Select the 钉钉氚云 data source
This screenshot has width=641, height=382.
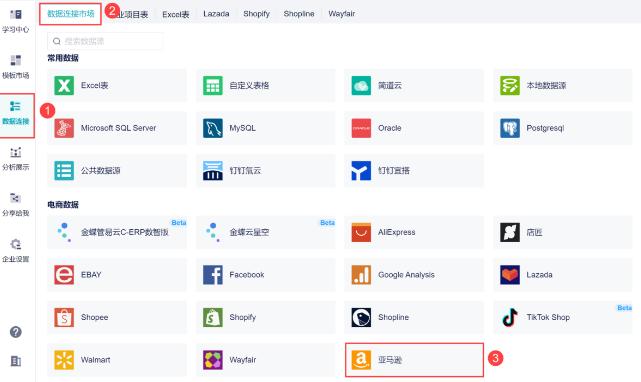265,171
